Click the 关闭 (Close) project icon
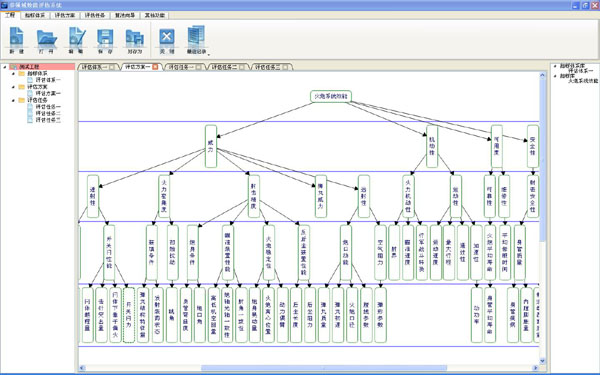Screen dimensions: 600x375 167,38
